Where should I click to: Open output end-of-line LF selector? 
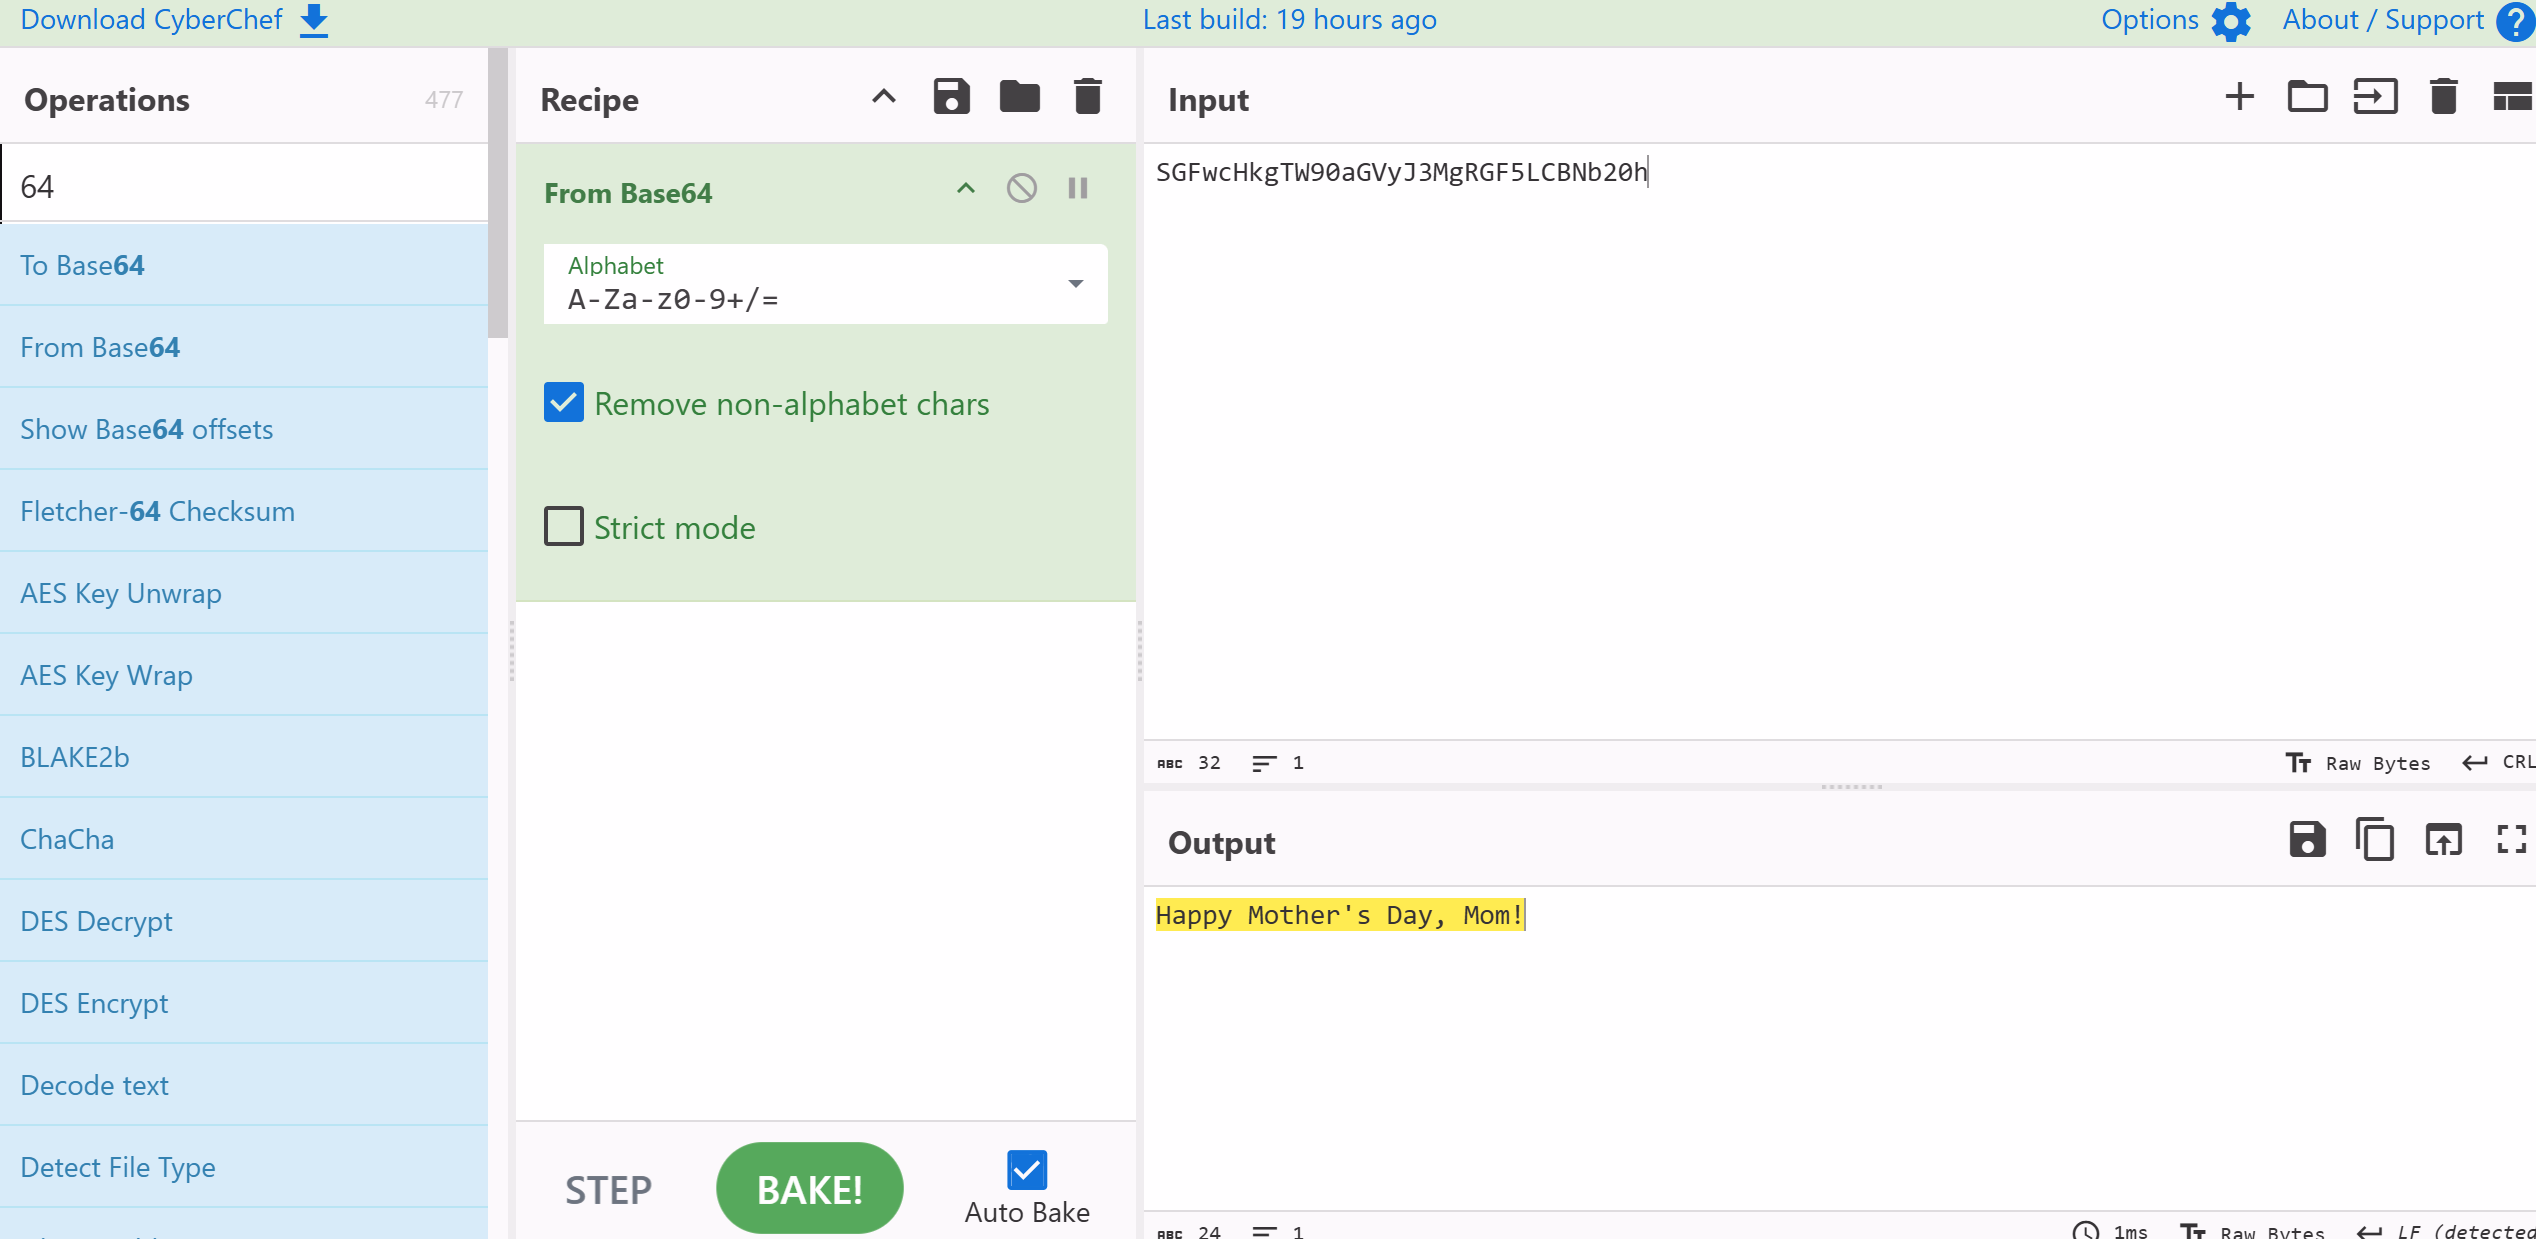[2446, 1231]
